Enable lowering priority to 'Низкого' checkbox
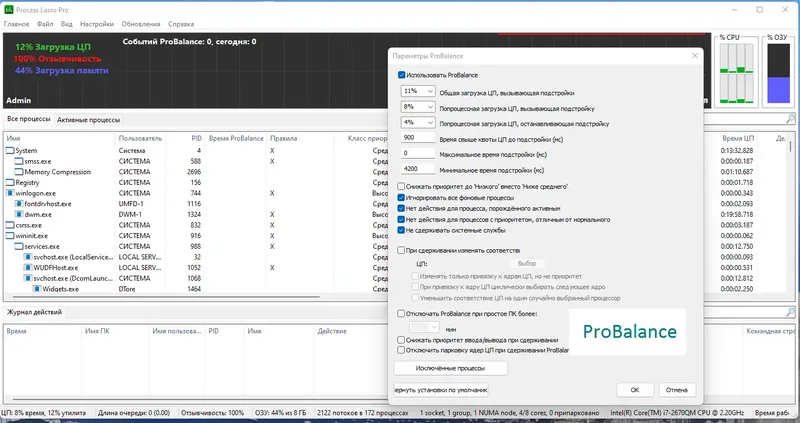Image resolution: width=800 pixels, height=423 pixels. pyautogui.click(x=402, y=187)
